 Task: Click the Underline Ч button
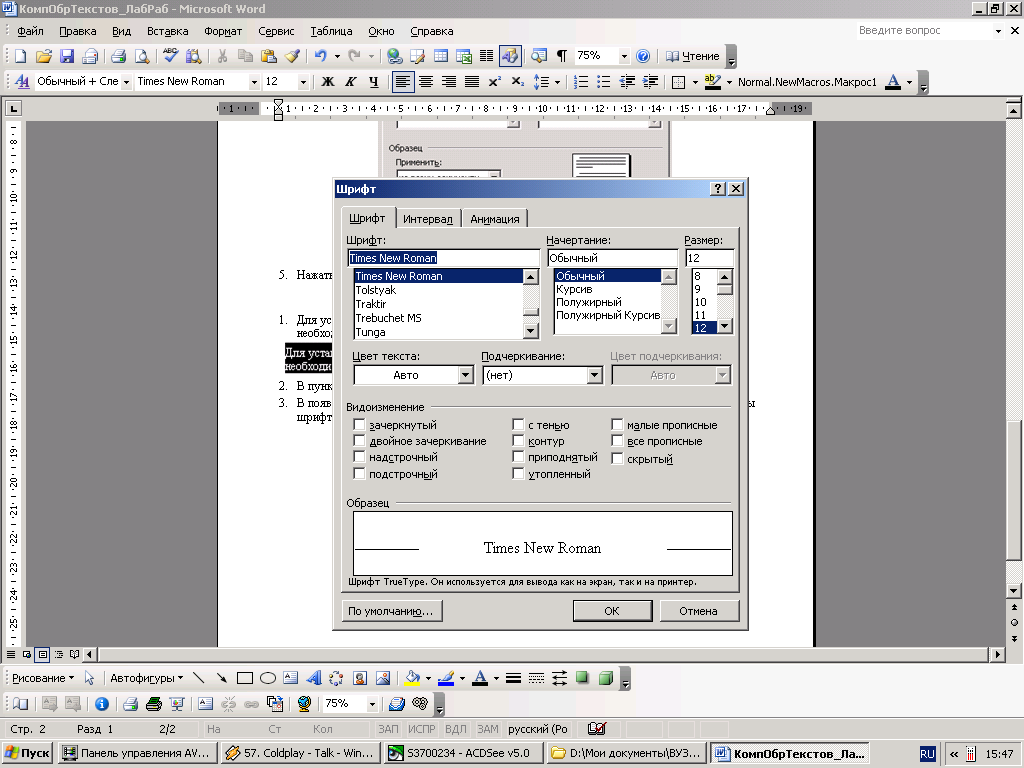tap(374, 82)
